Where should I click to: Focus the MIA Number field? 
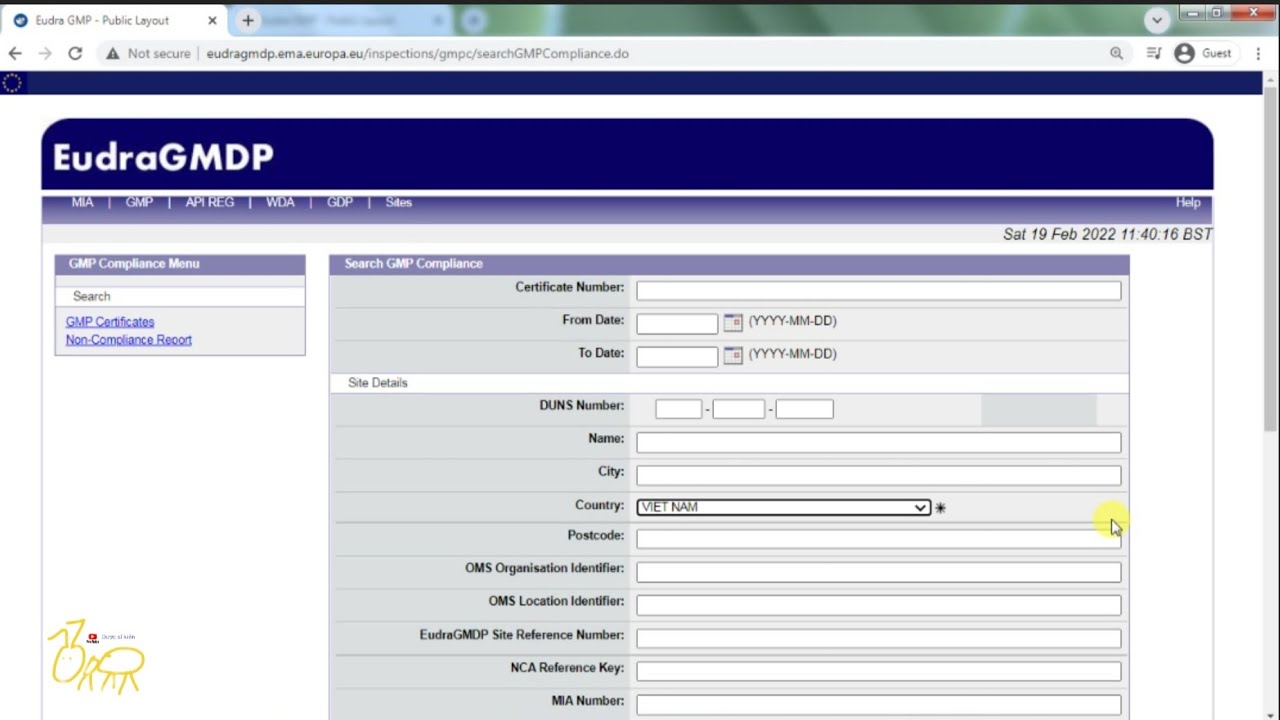click(878, 704)
